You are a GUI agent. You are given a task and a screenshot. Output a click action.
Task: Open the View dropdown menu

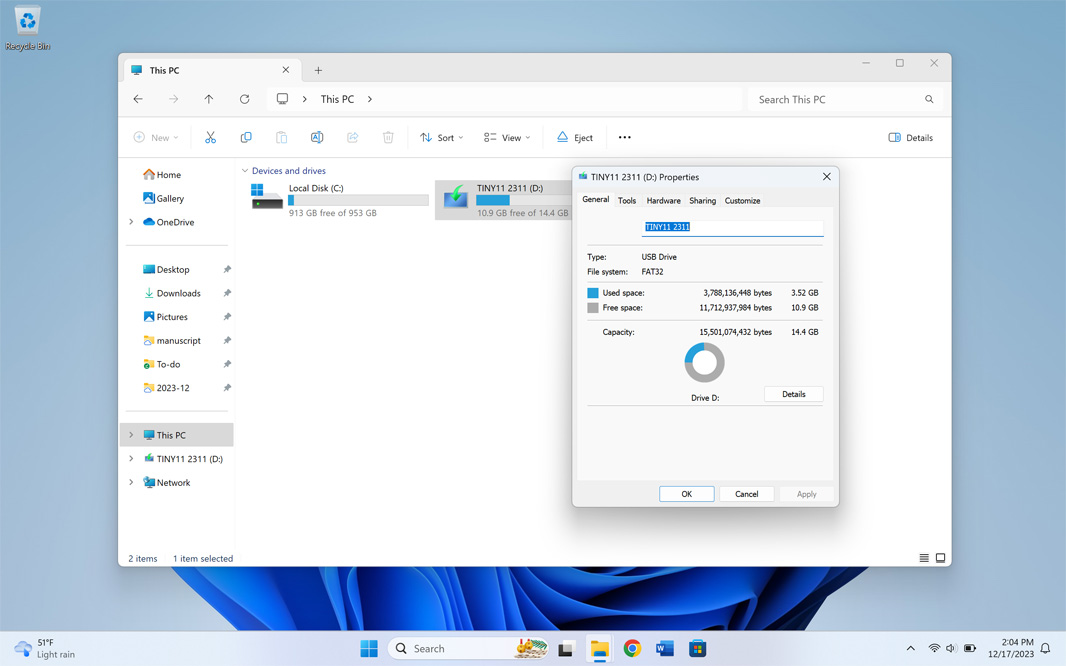tap(507, 138)
